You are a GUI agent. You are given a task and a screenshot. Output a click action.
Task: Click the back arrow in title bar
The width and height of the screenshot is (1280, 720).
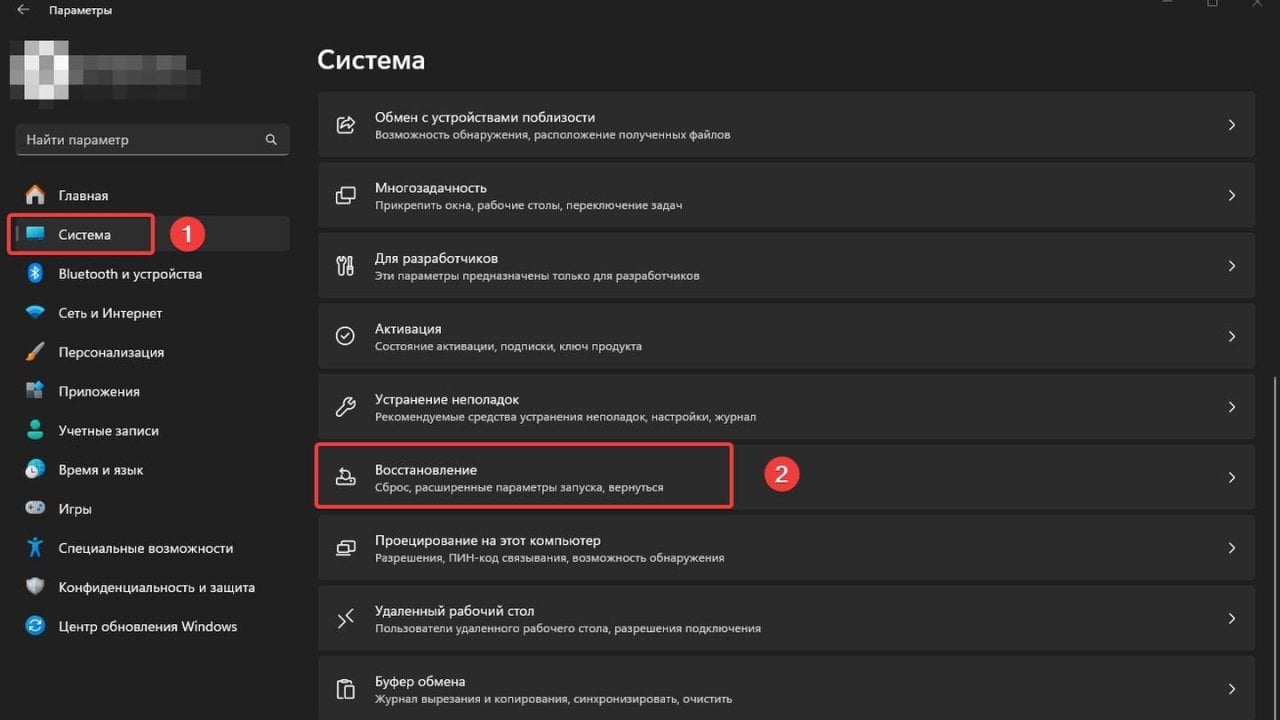coord(23,10)
